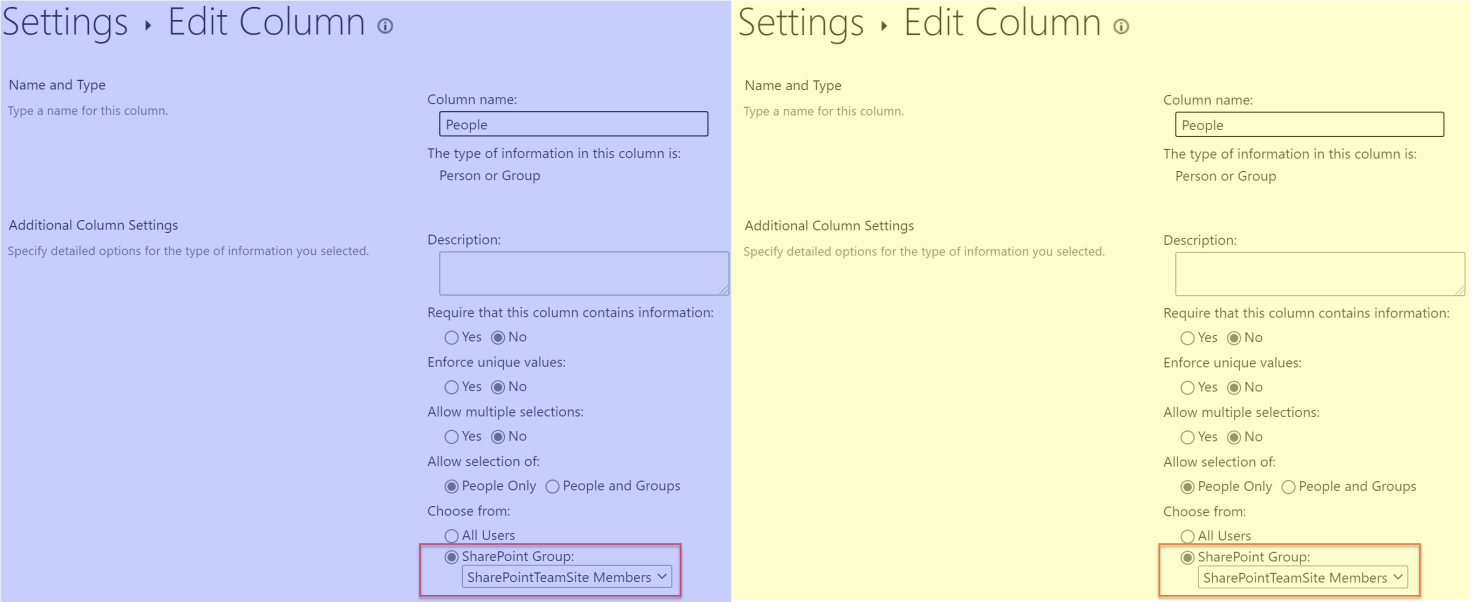Click Description box in yellow panel
The height and width of the screenshot is (602, 1472).
(1320, 273)
